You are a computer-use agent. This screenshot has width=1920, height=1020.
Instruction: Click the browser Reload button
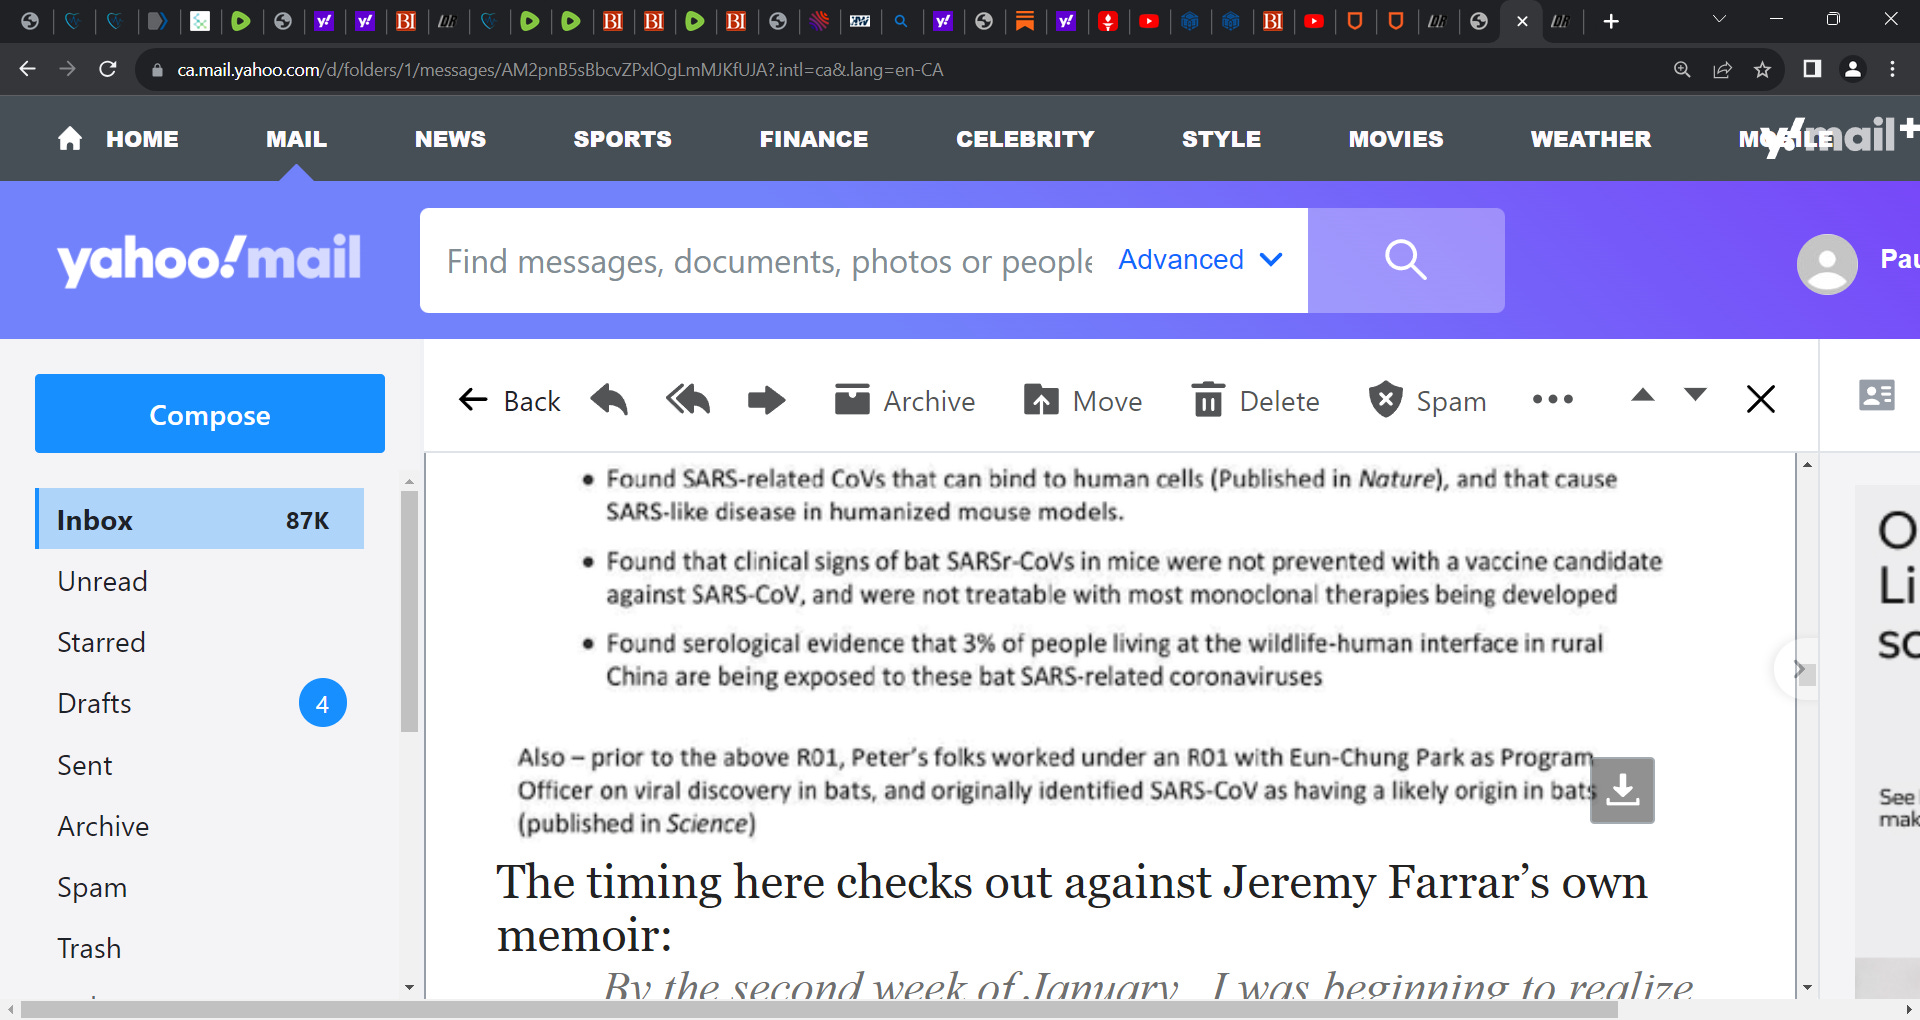[108, 69]
